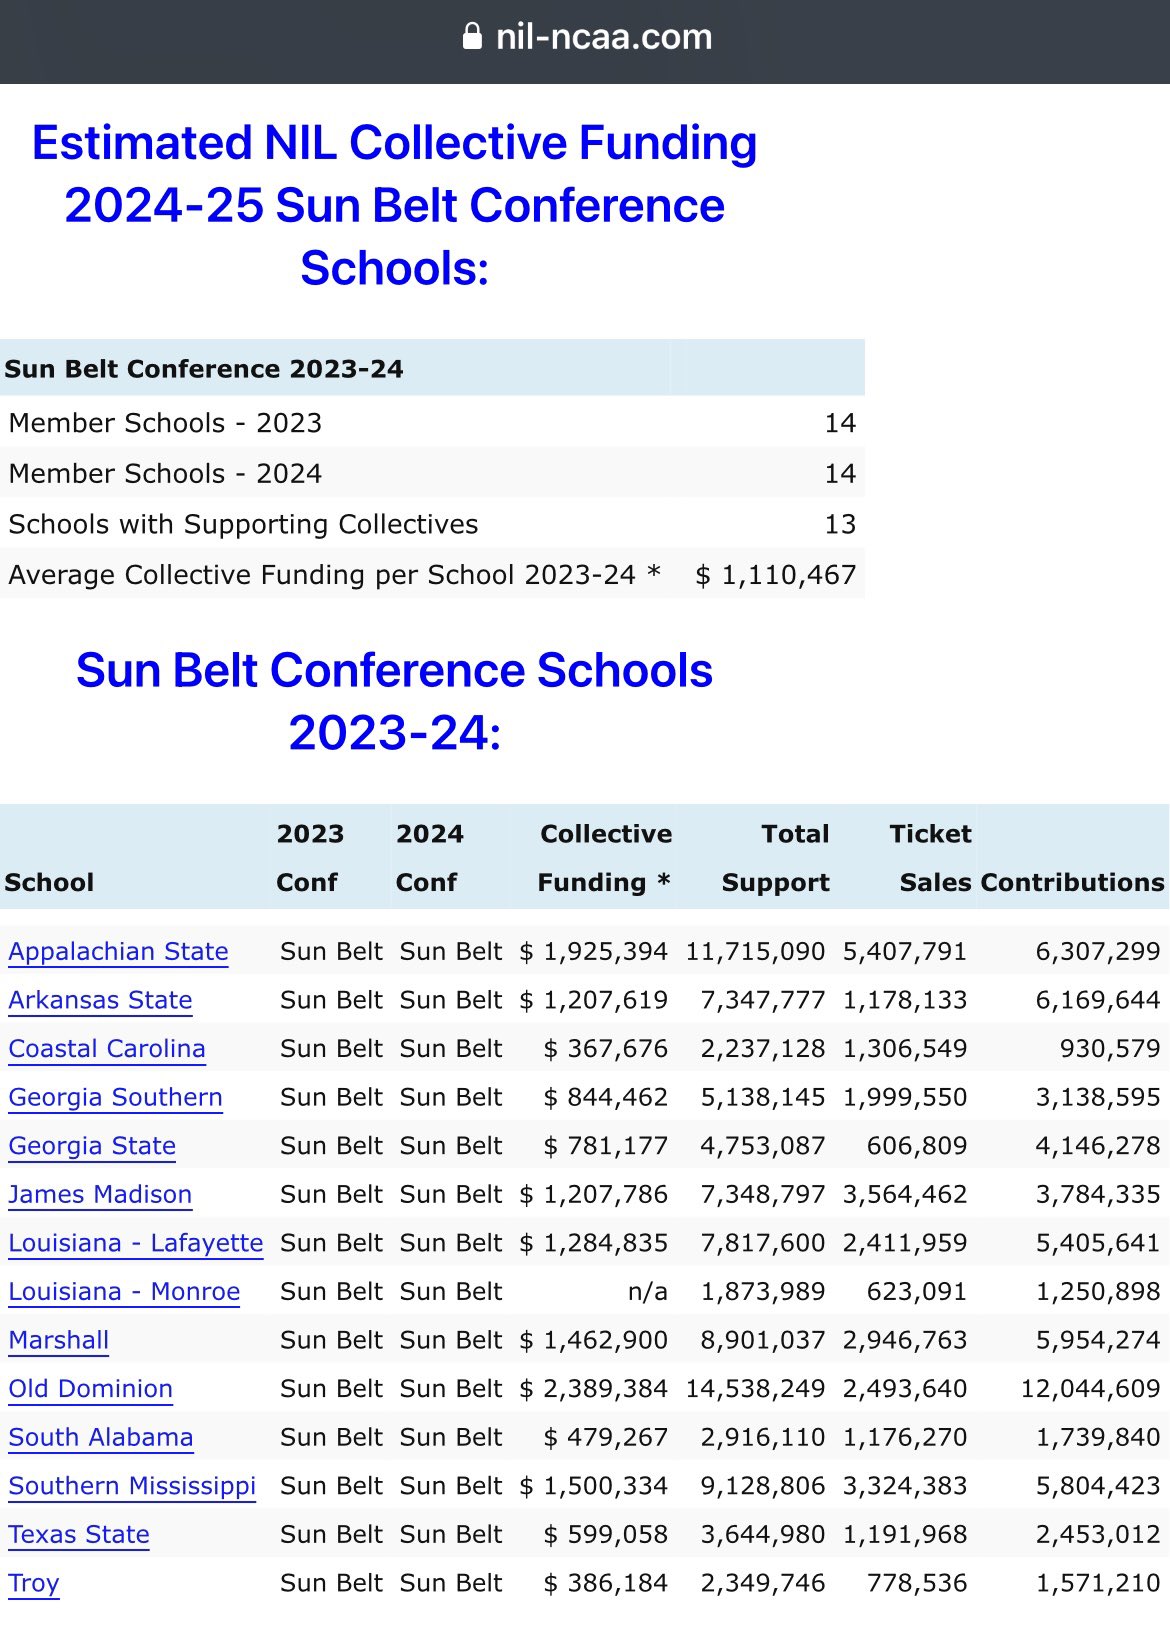Viewport: 1170px width, 1626px height.
Task: Open the South Alabama link
Action: coord(101,1437)
